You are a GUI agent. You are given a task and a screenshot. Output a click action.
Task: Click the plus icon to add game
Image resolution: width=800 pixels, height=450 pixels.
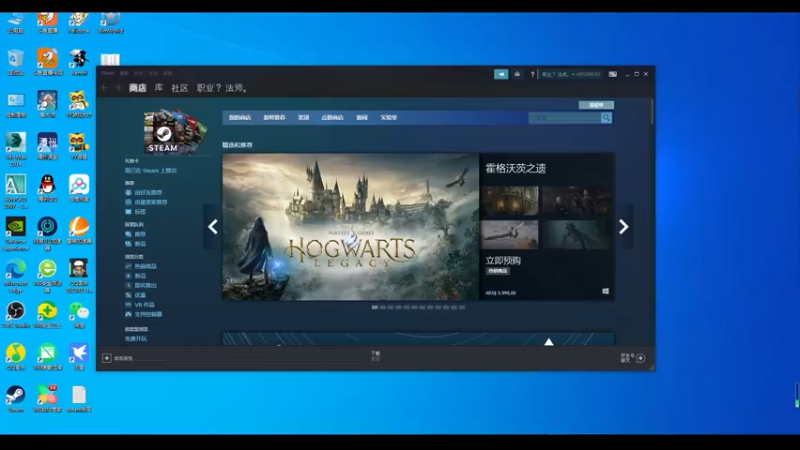pos(107,358)
